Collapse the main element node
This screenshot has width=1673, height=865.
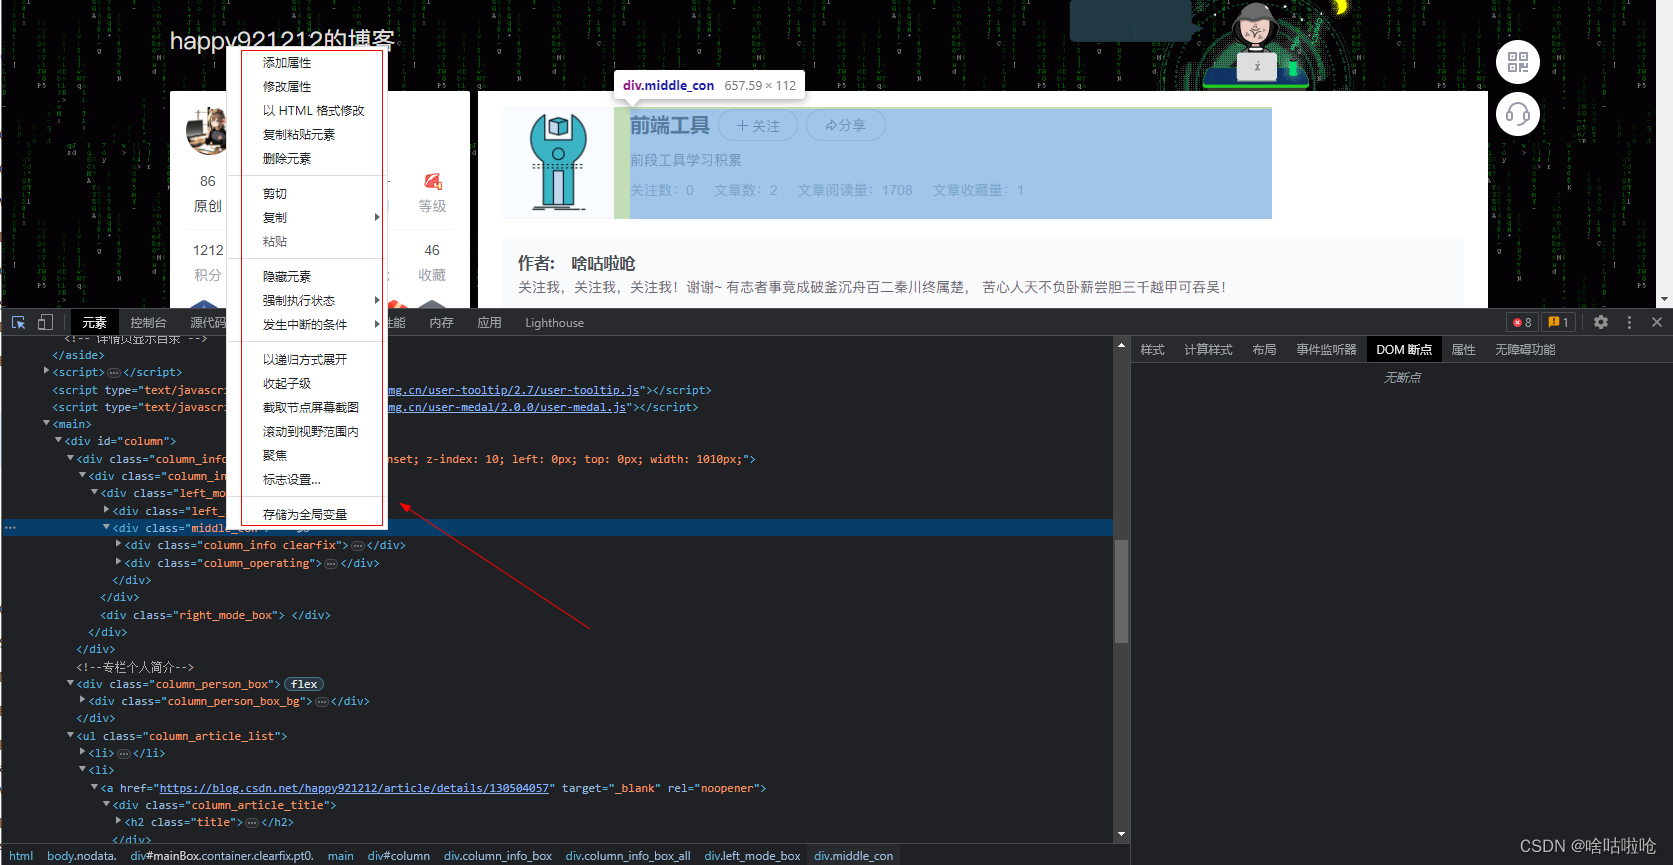tap(46, 424)
